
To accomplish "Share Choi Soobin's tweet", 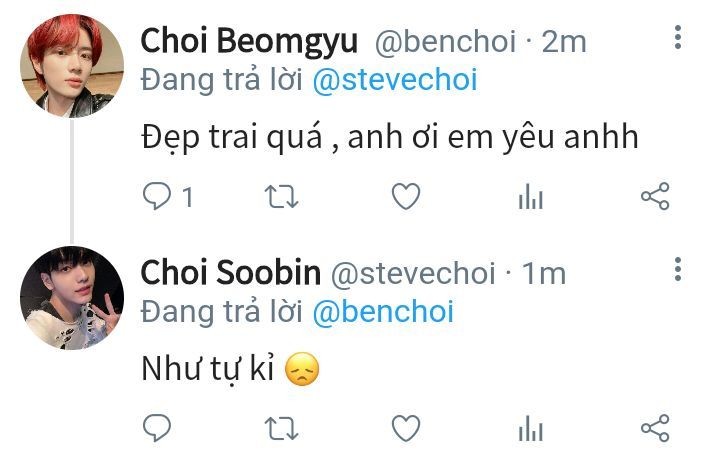I will (654, 429).
